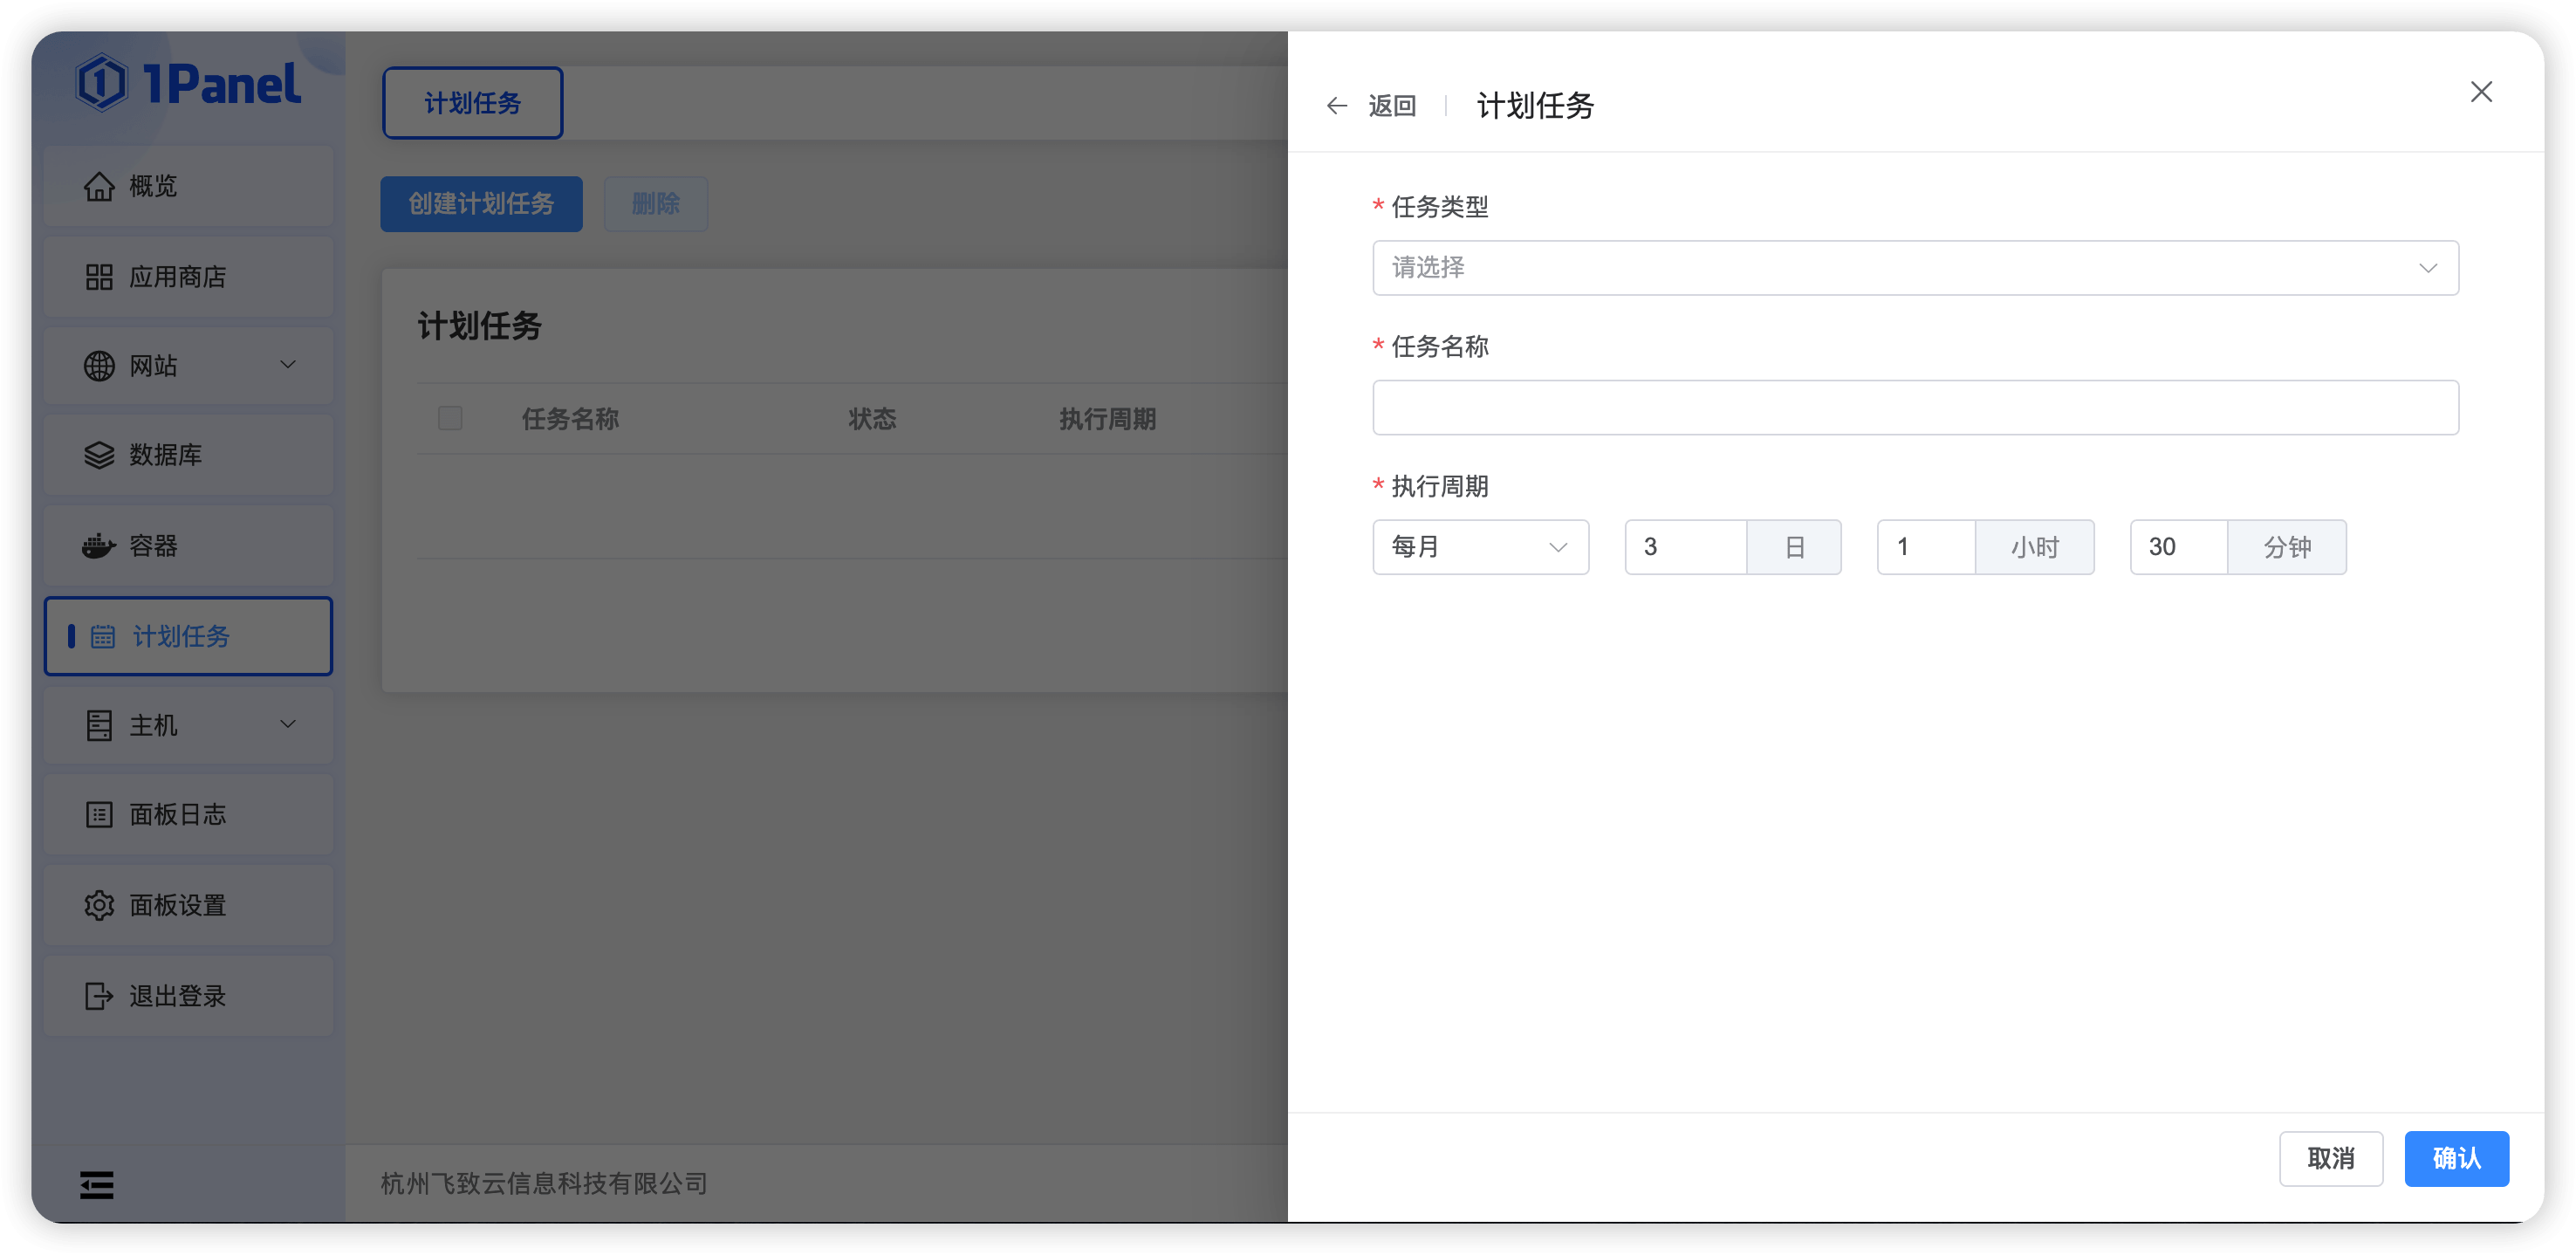Click the 返回 back arrow

click(1337, 105)
